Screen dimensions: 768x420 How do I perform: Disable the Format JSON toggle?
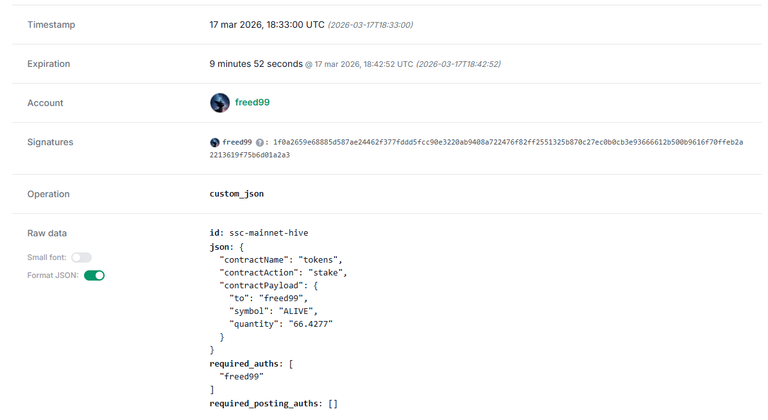(94, 275)
